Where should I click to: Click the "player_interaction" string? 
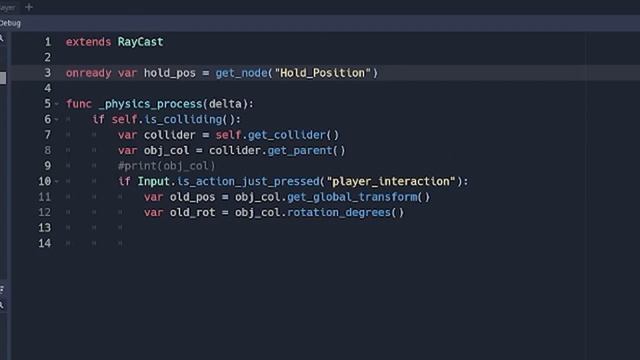coord(391,181)
